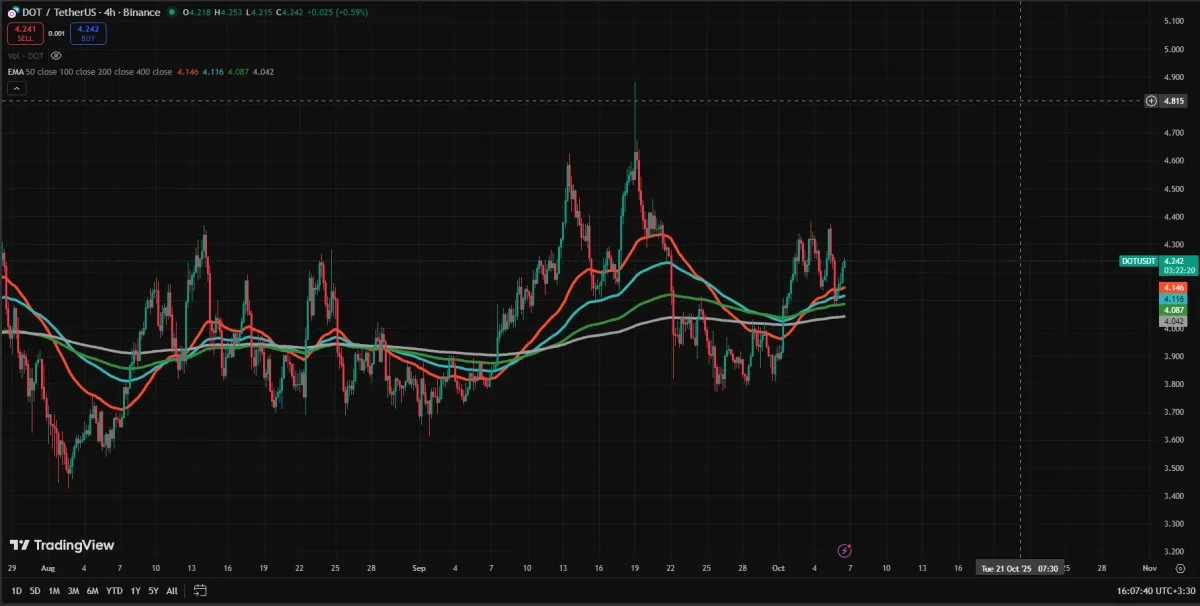Click the red 4.146 EMA scale label
1200x606 pixels.
[x=1174, y=288]
